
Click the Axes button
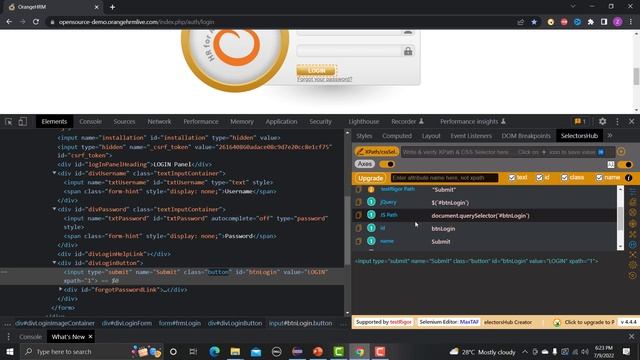coord(364,164)
